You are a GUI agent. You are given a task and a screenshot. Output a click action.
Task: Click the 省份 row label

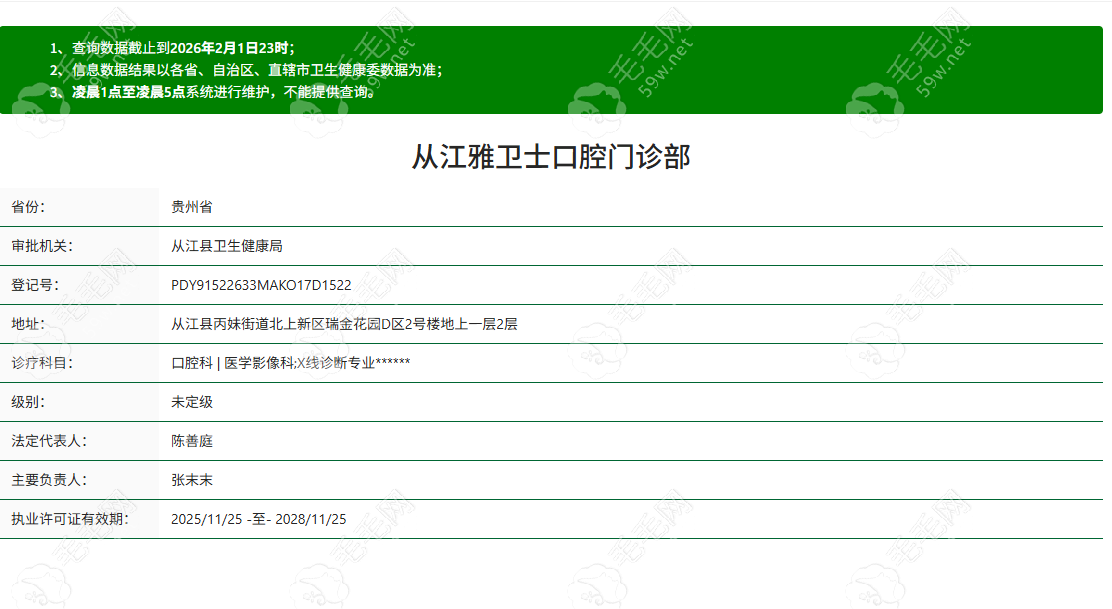click(x=27, y=206)
